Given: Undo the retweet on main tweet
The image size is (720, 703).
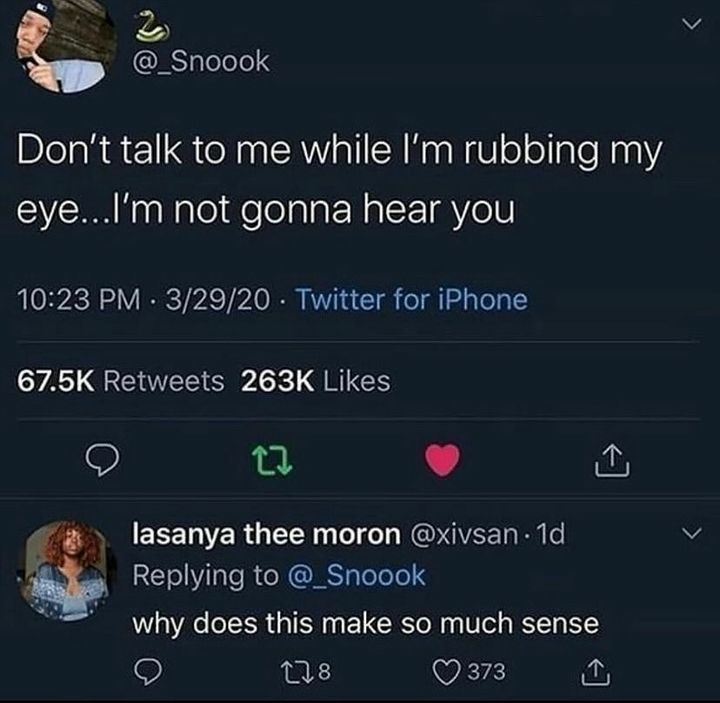Looking at the screenshot, I should click(273, 461).
